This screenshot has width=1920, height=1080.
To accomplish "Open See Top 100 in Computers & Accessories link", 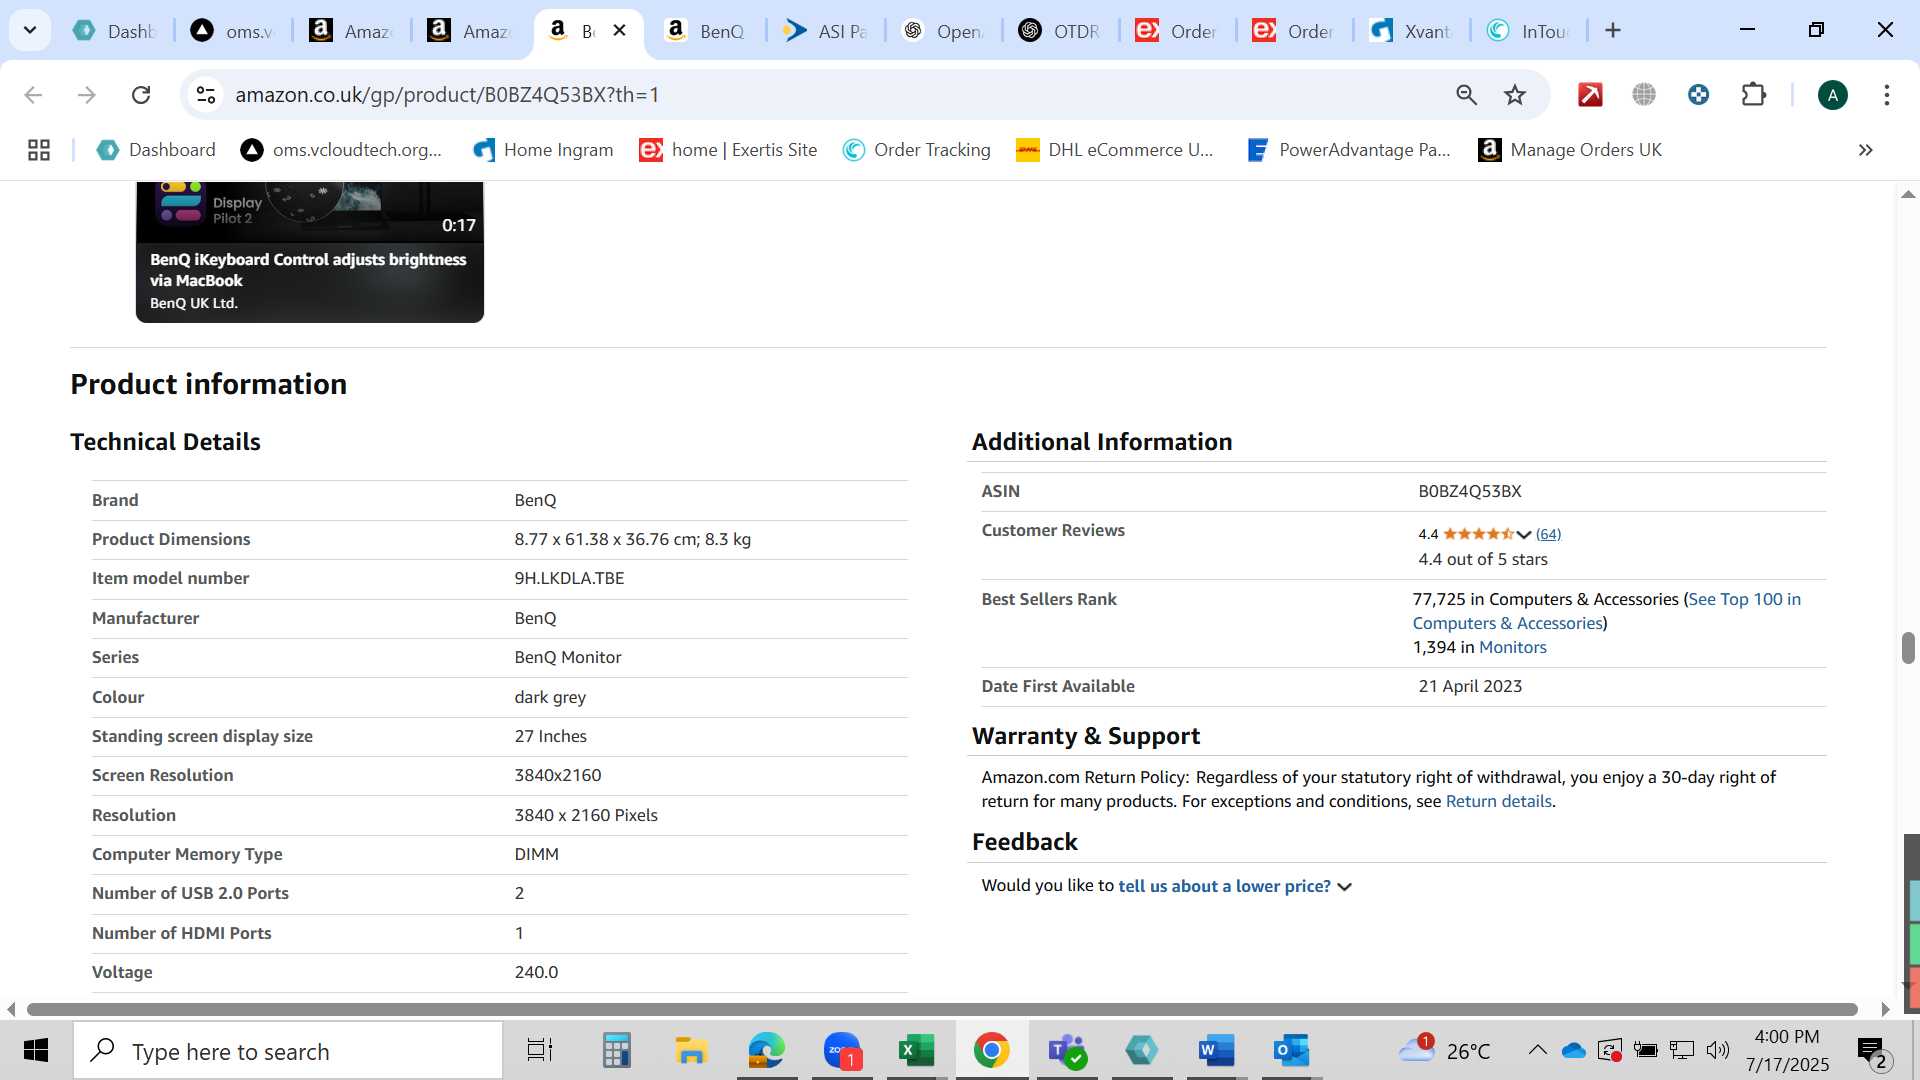I will click(x=1607, y=611).
